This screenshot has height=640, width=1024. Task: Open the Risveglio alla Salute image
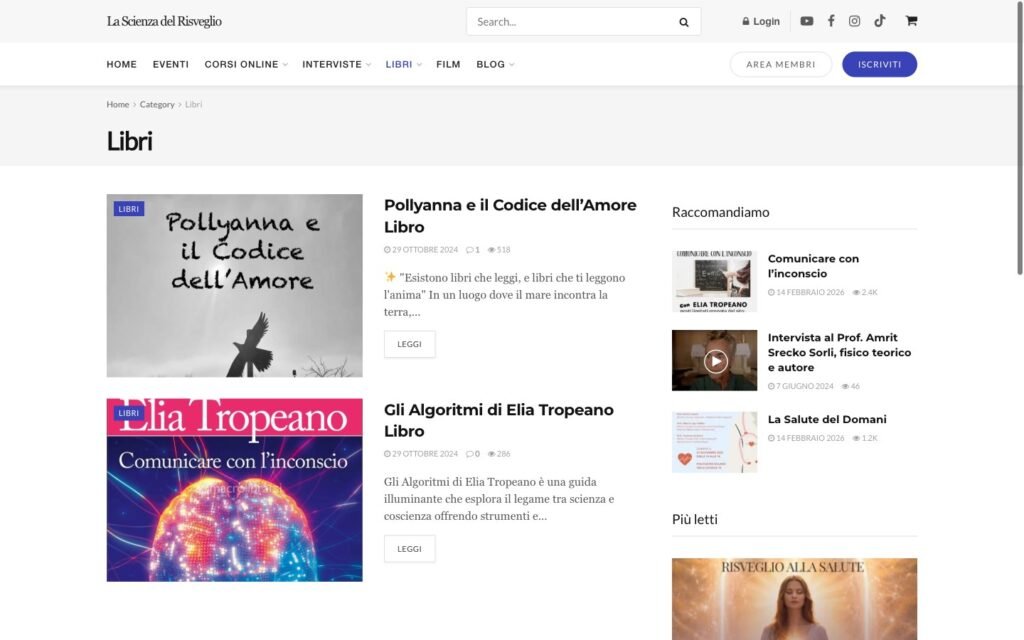[794, 599]
